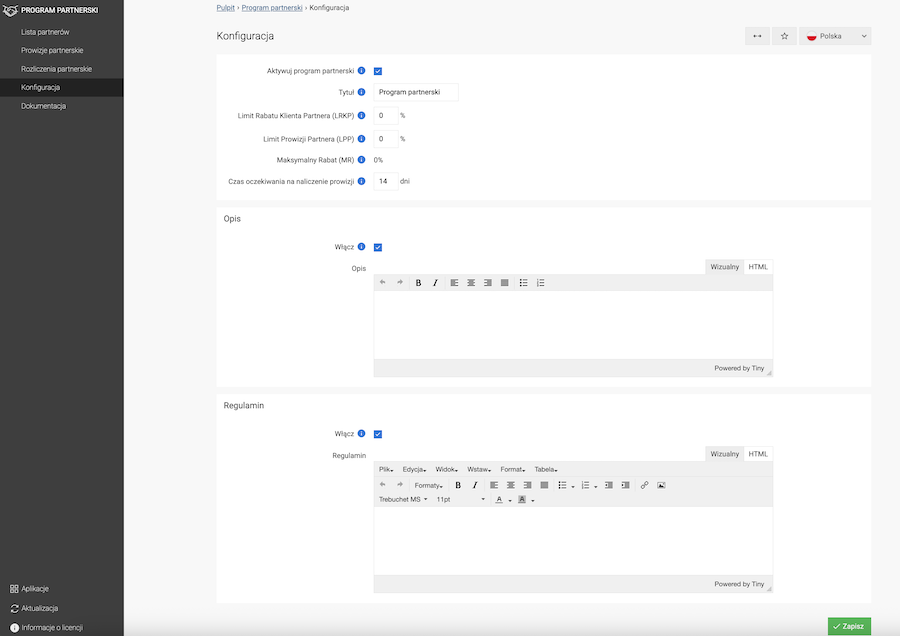Center text in the Opis editor

click(x=471, y=282)
